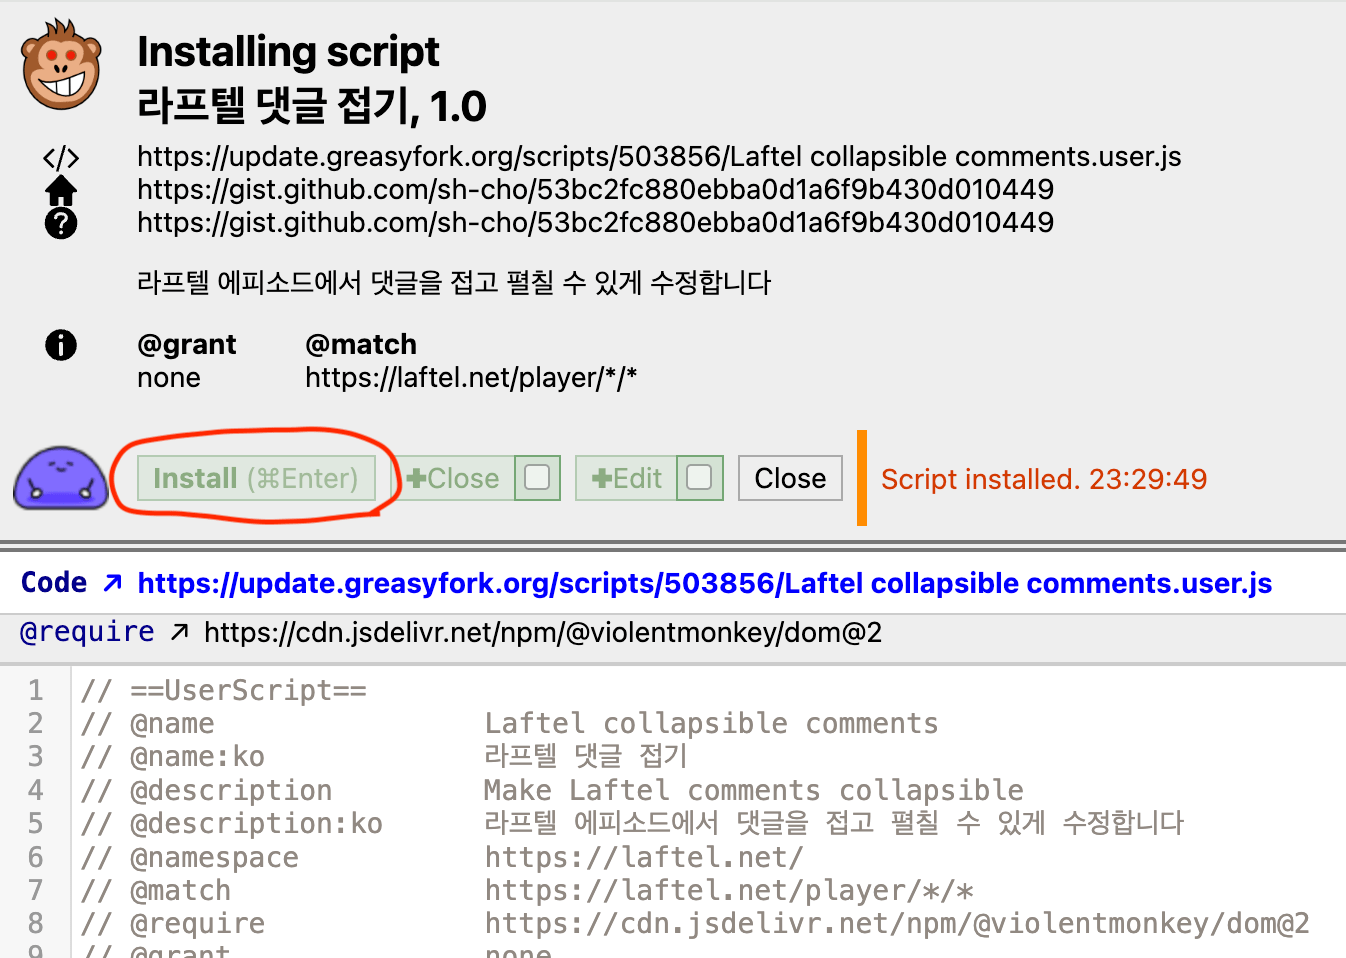Viewport: 1346px width, 958px height.
Task: Click the purple blob mascot icon
Action: point(60,478)
